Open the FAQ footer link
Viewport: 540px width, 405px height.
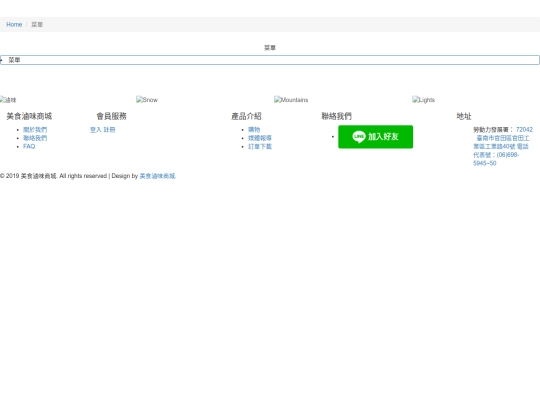29,146
